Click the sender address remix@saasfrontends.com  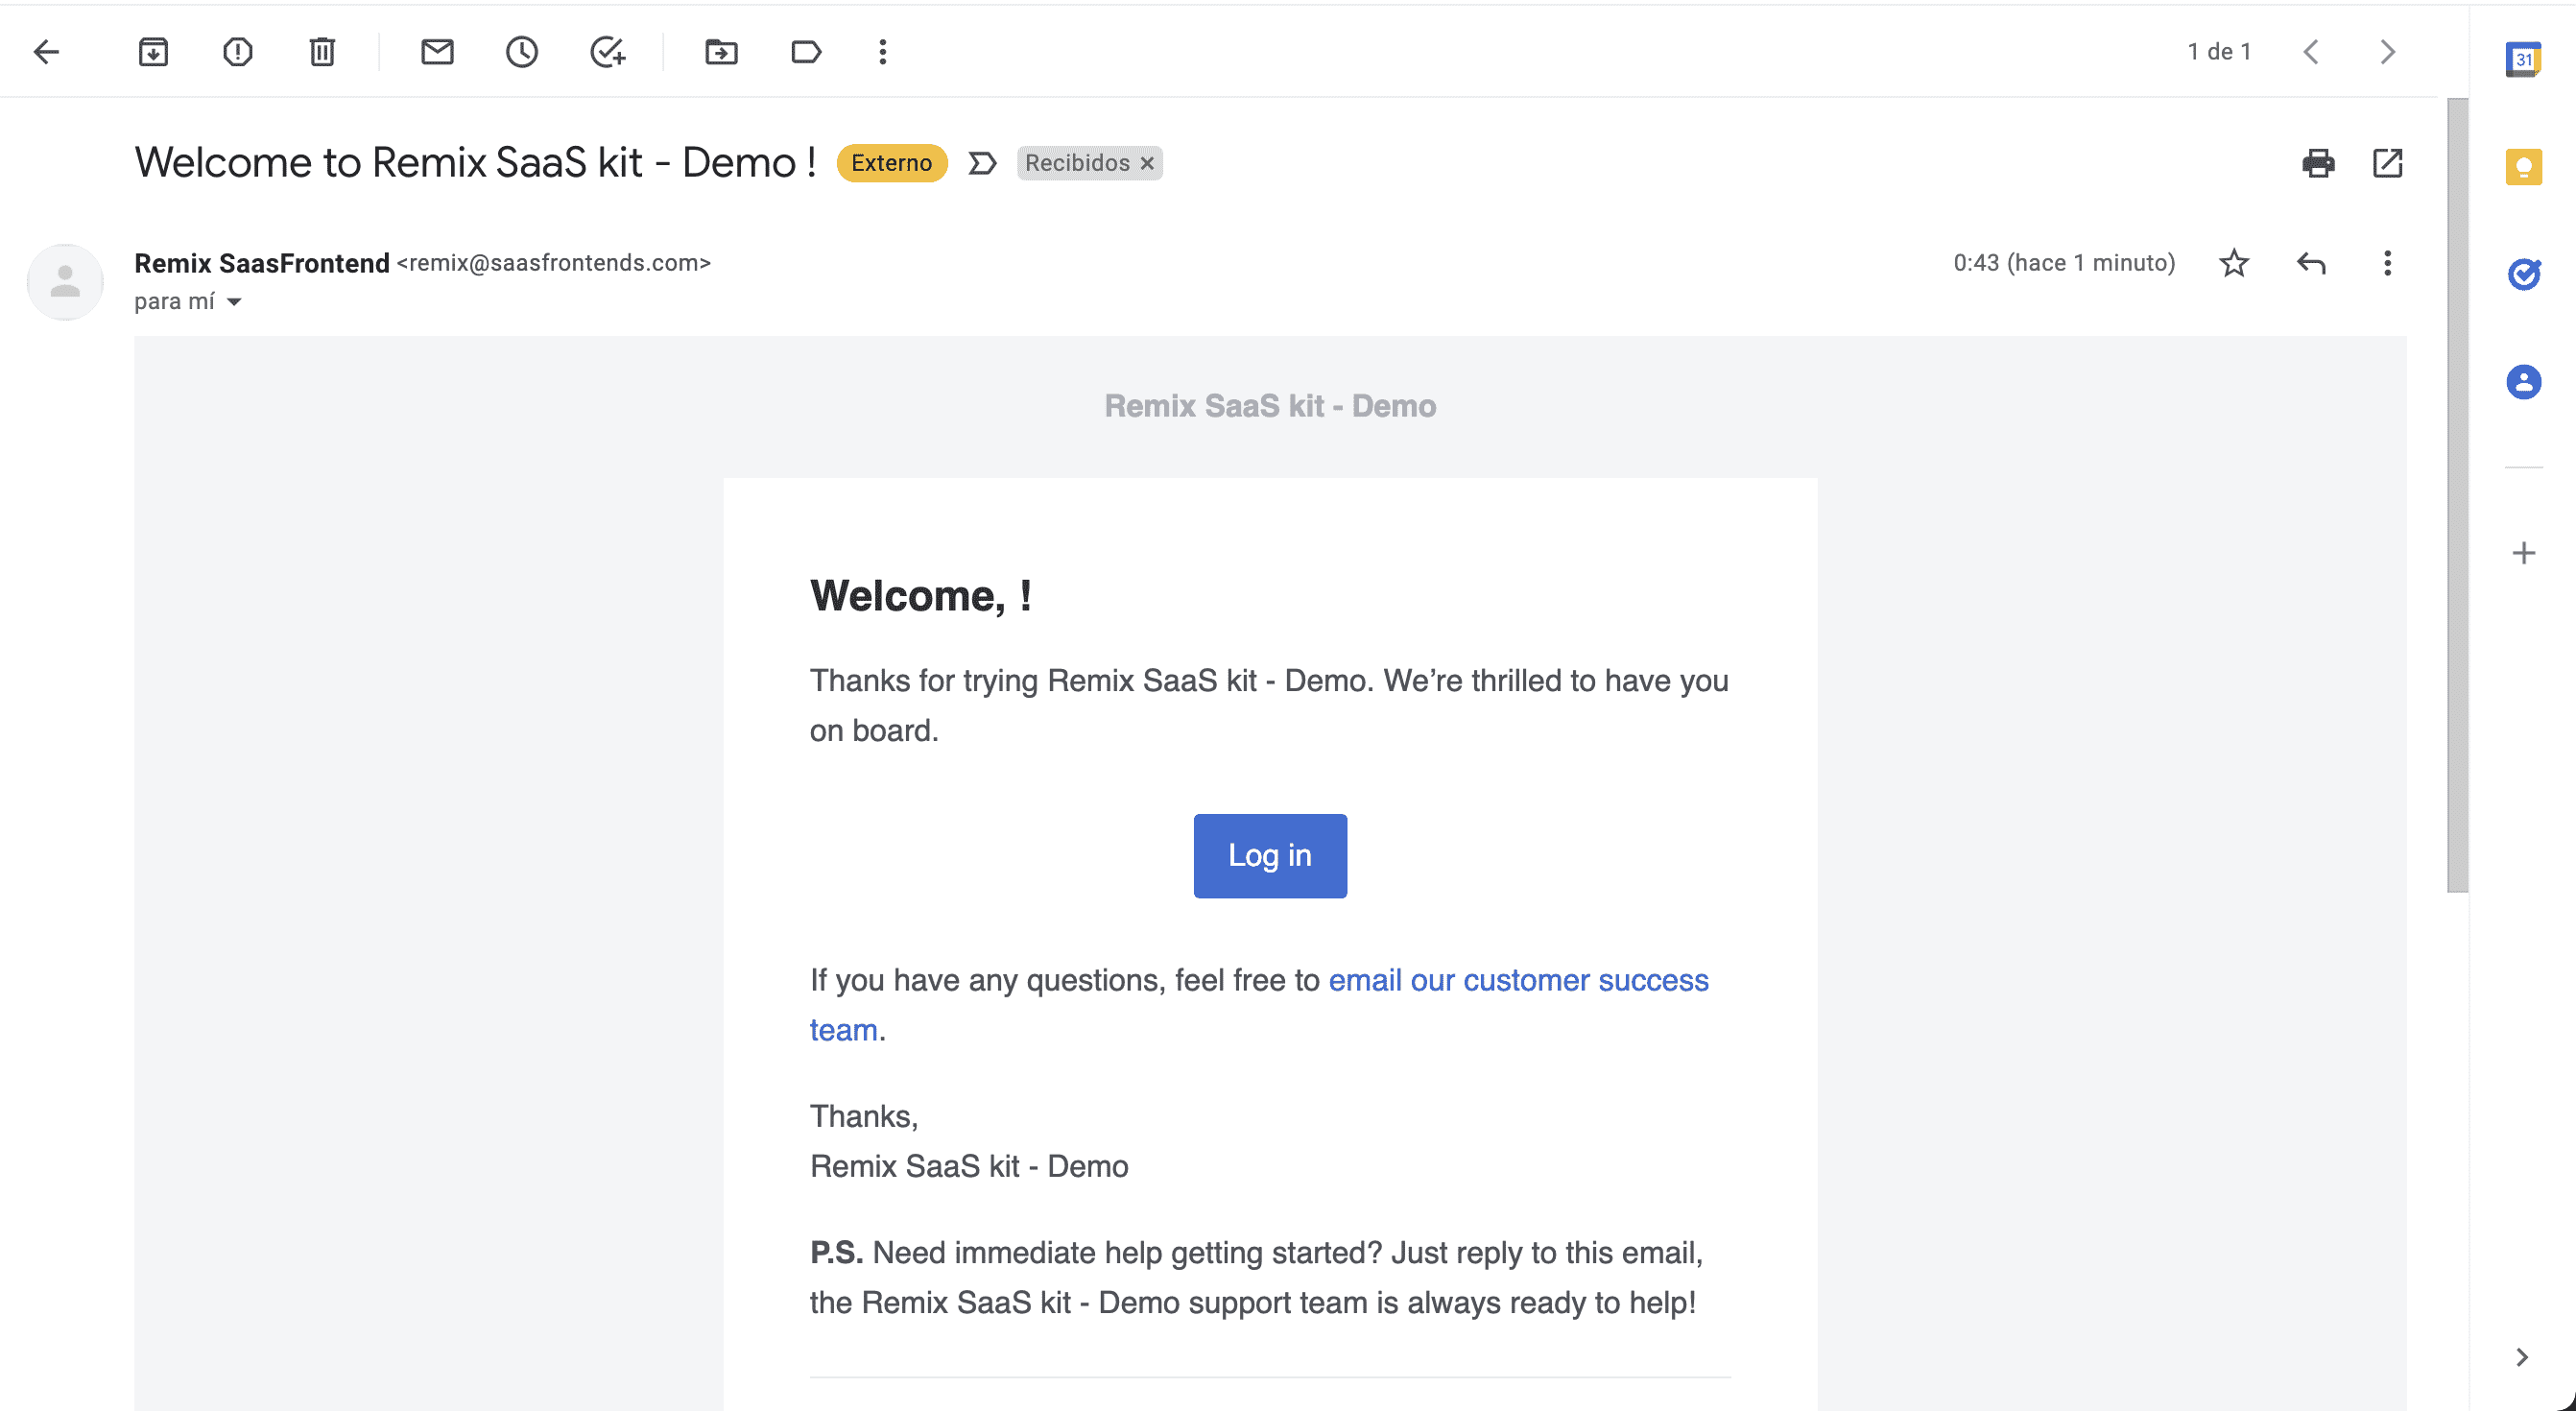553,263
